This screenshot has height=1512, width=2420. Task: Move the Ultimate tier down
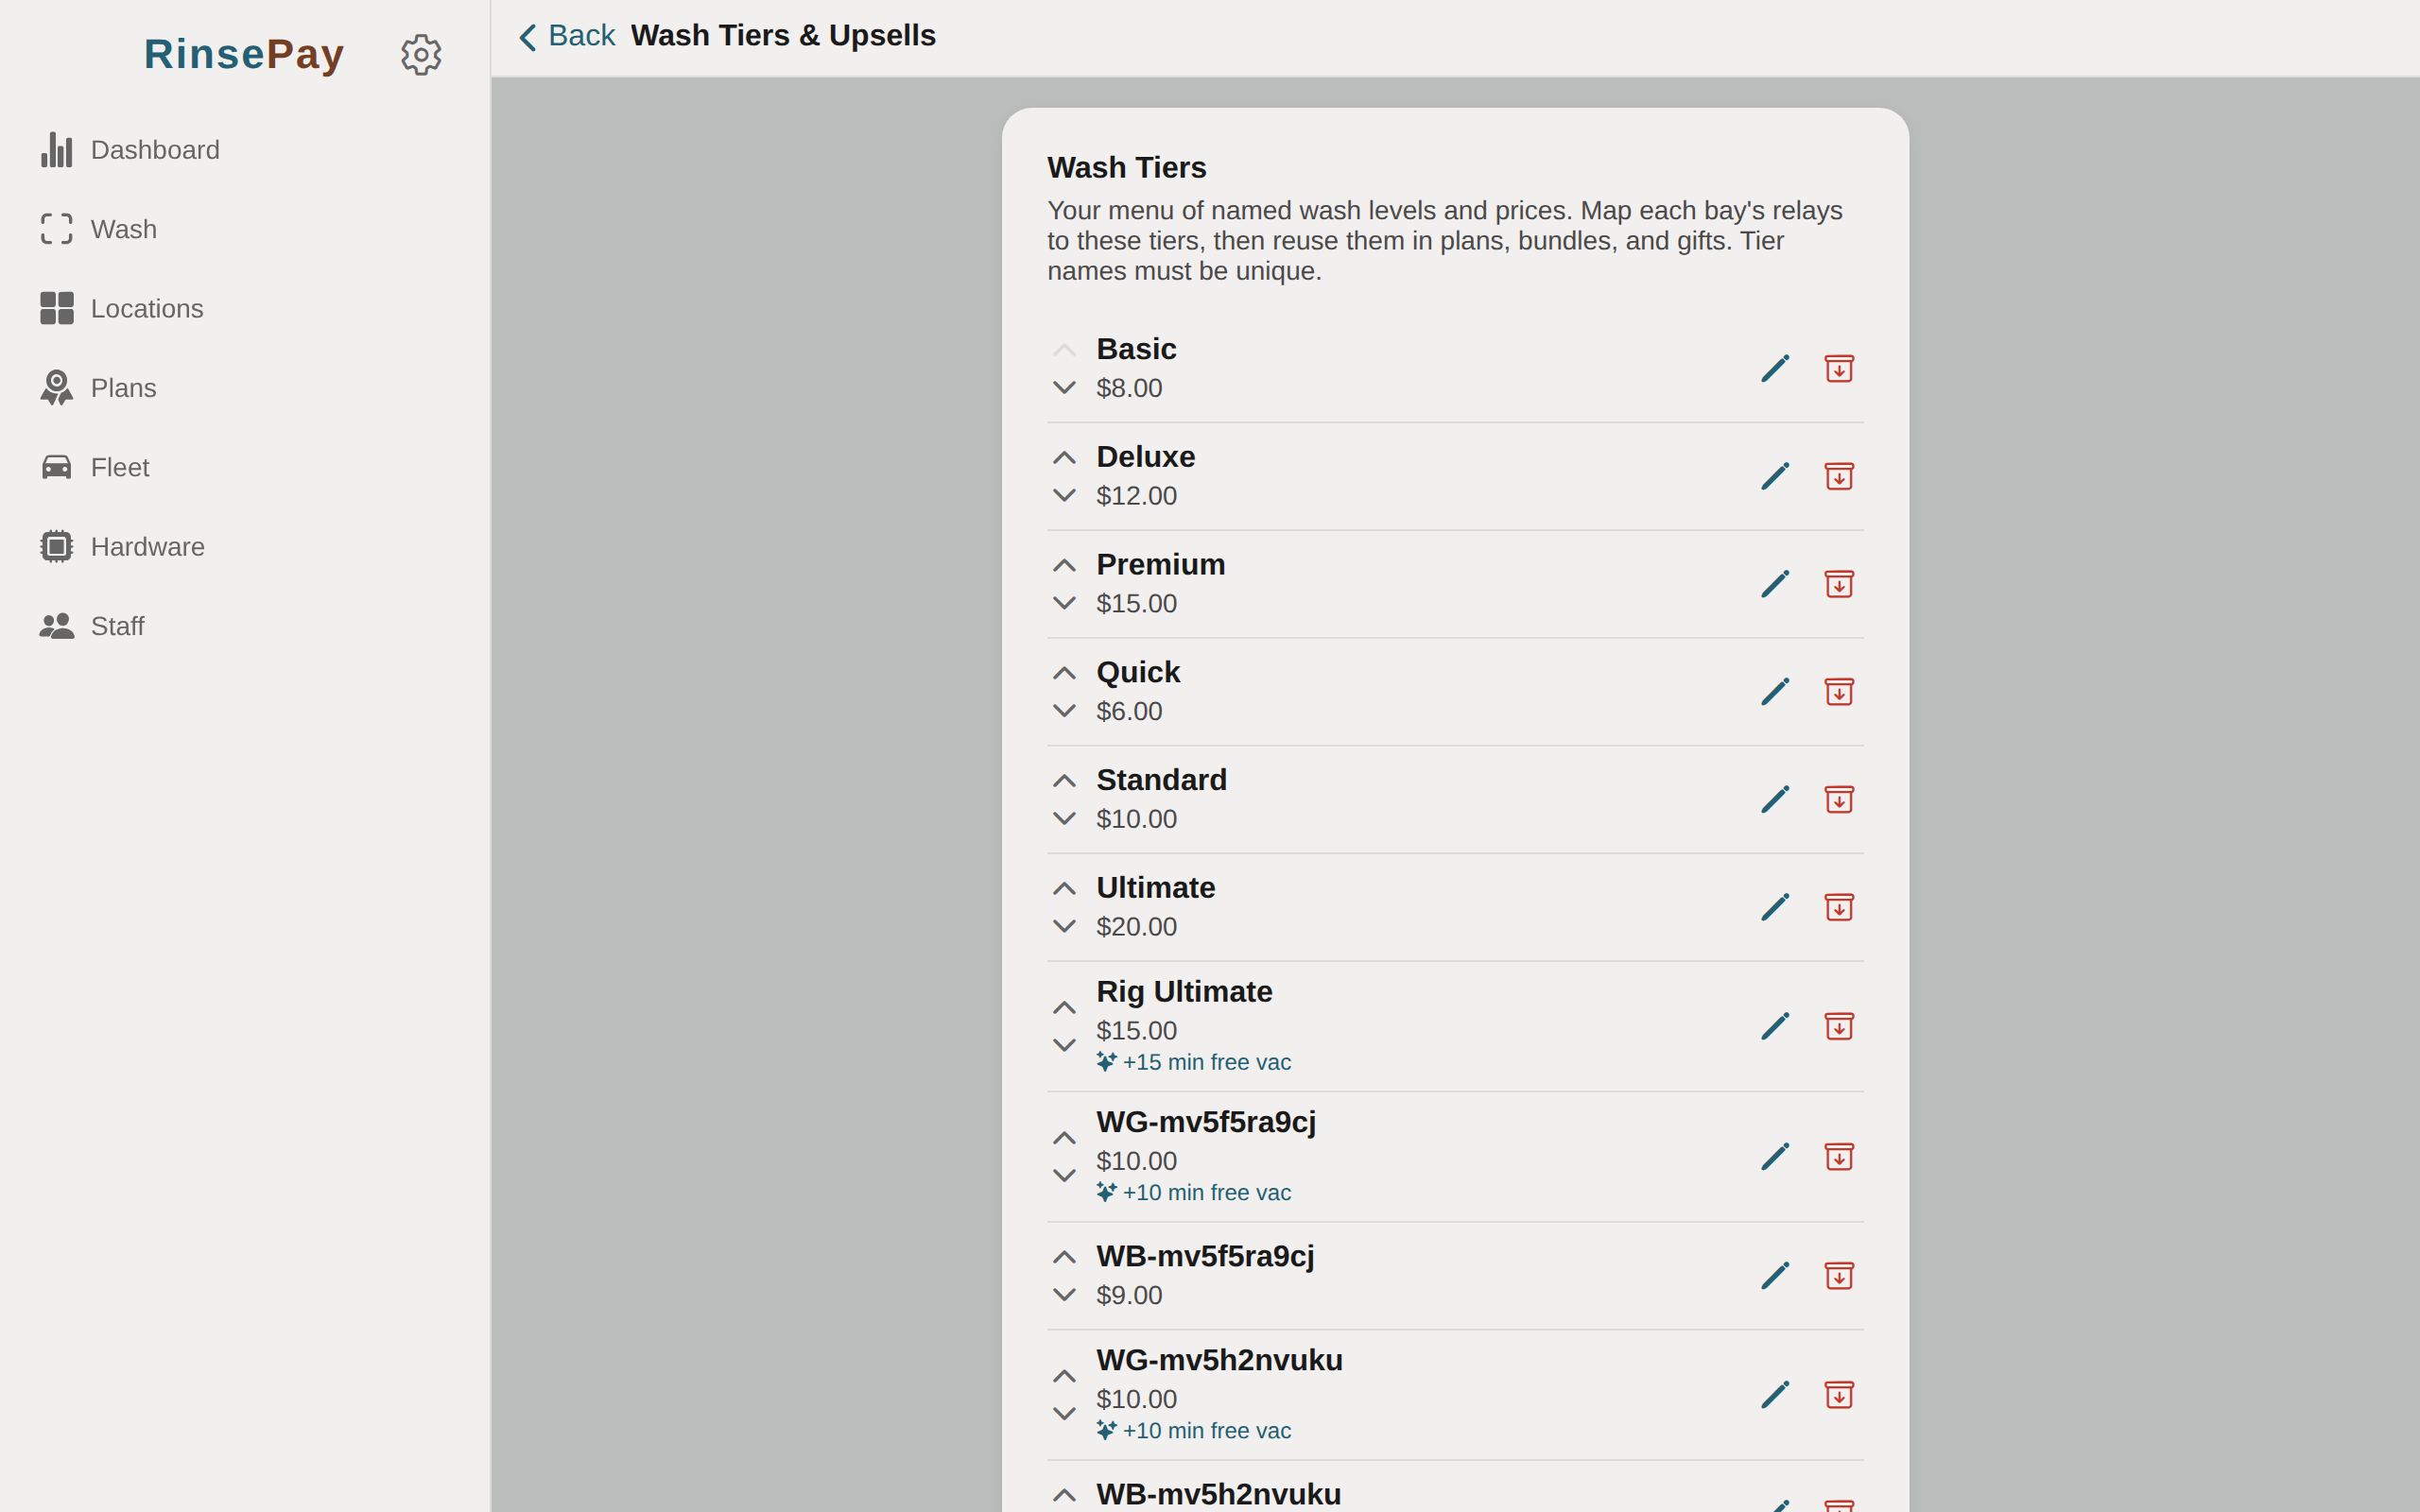click(1064, 926)
